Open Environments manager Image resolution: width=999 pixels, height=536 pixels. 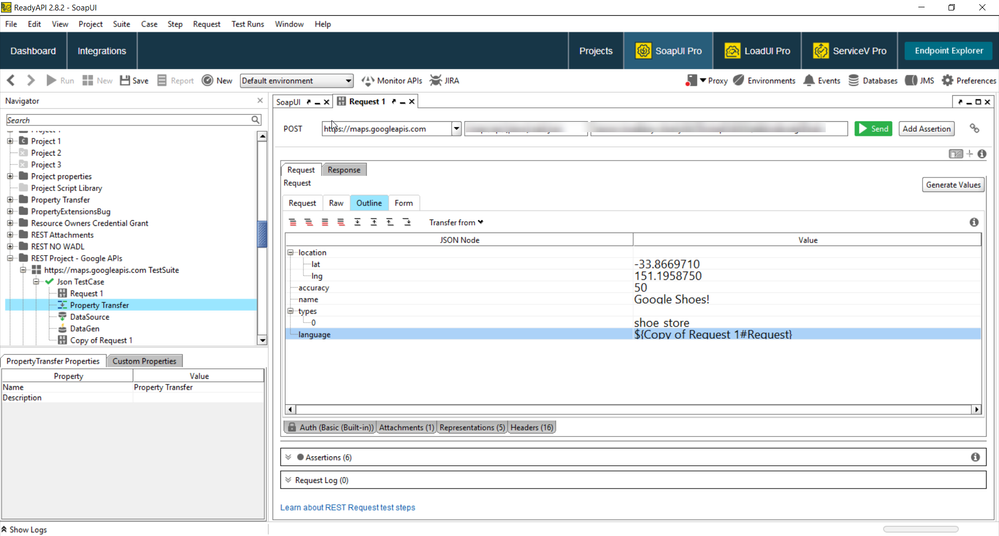(764, 81)
